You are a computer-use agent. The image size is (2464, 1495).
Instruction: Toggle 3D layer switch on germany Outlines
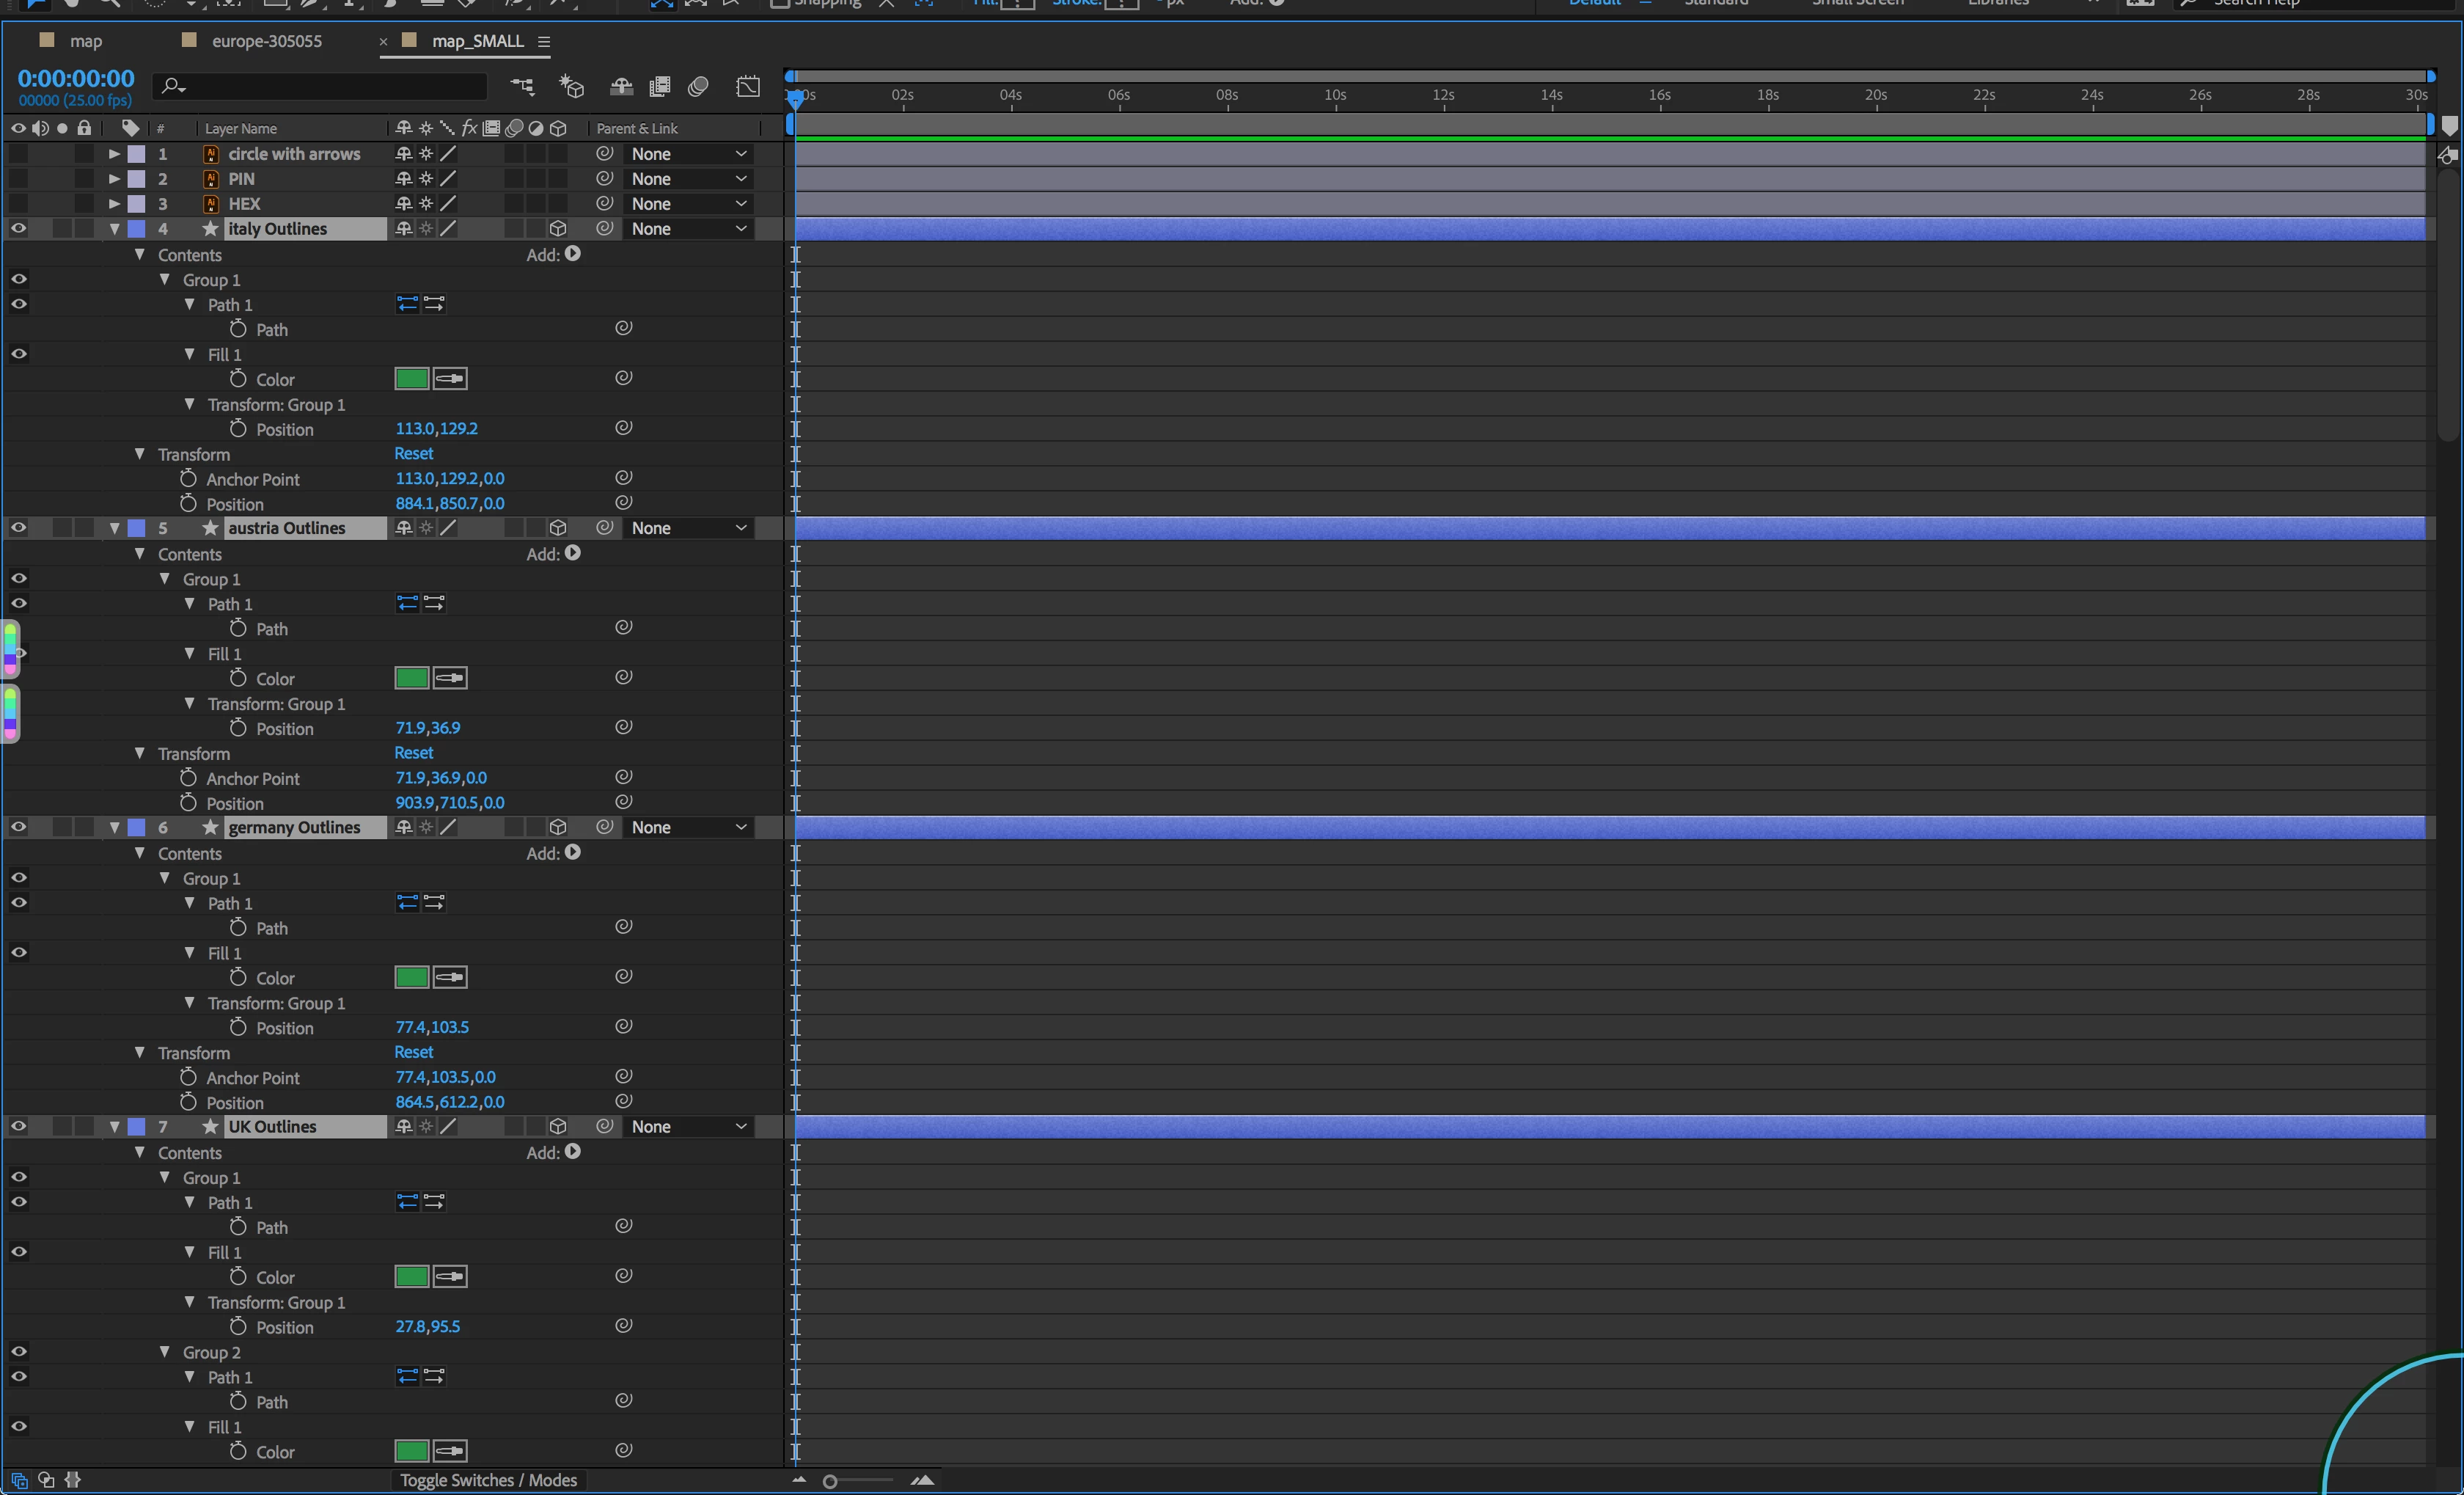558,827
